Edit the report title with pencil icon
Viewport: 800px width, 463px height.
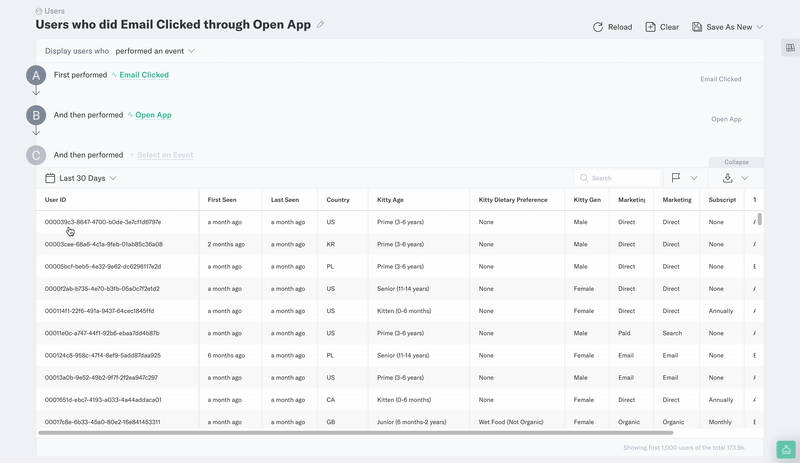320,25
